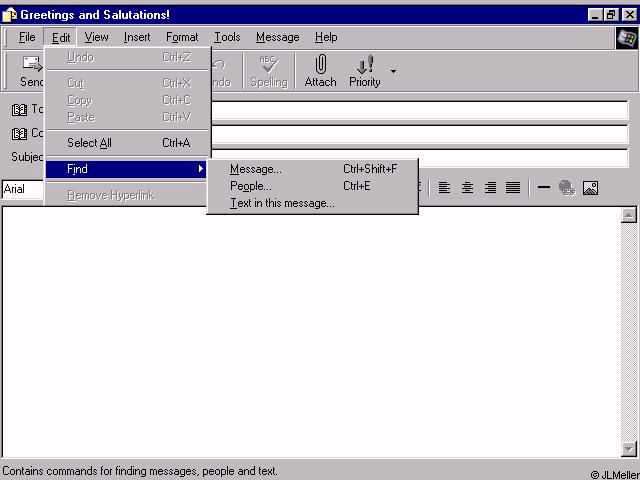
Task: Toggle center alignment formatting
Action: (x=467, y=188)
